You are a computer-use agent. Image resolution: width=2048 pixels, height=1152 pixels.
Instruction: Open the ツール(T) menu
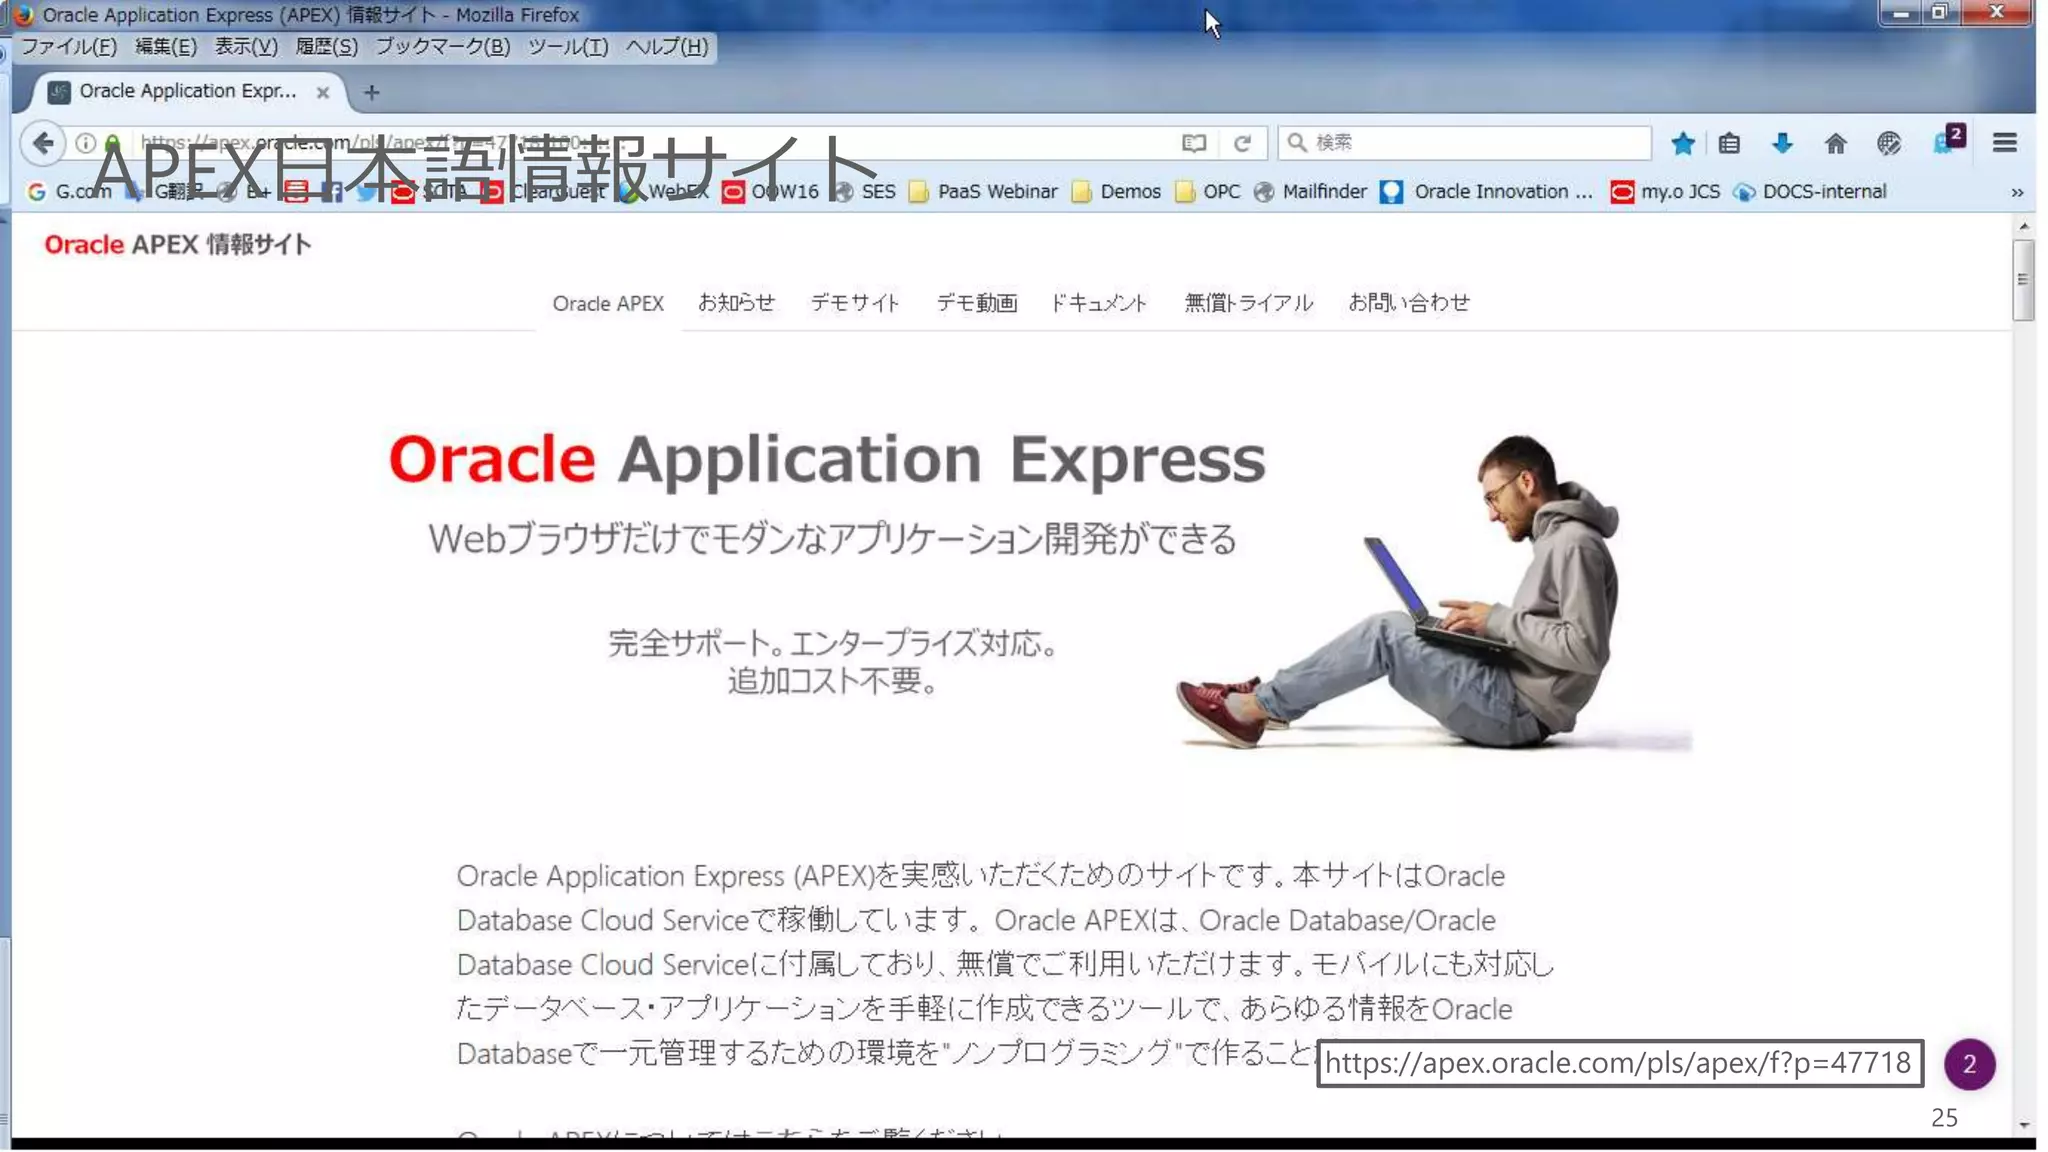[568, 47]
